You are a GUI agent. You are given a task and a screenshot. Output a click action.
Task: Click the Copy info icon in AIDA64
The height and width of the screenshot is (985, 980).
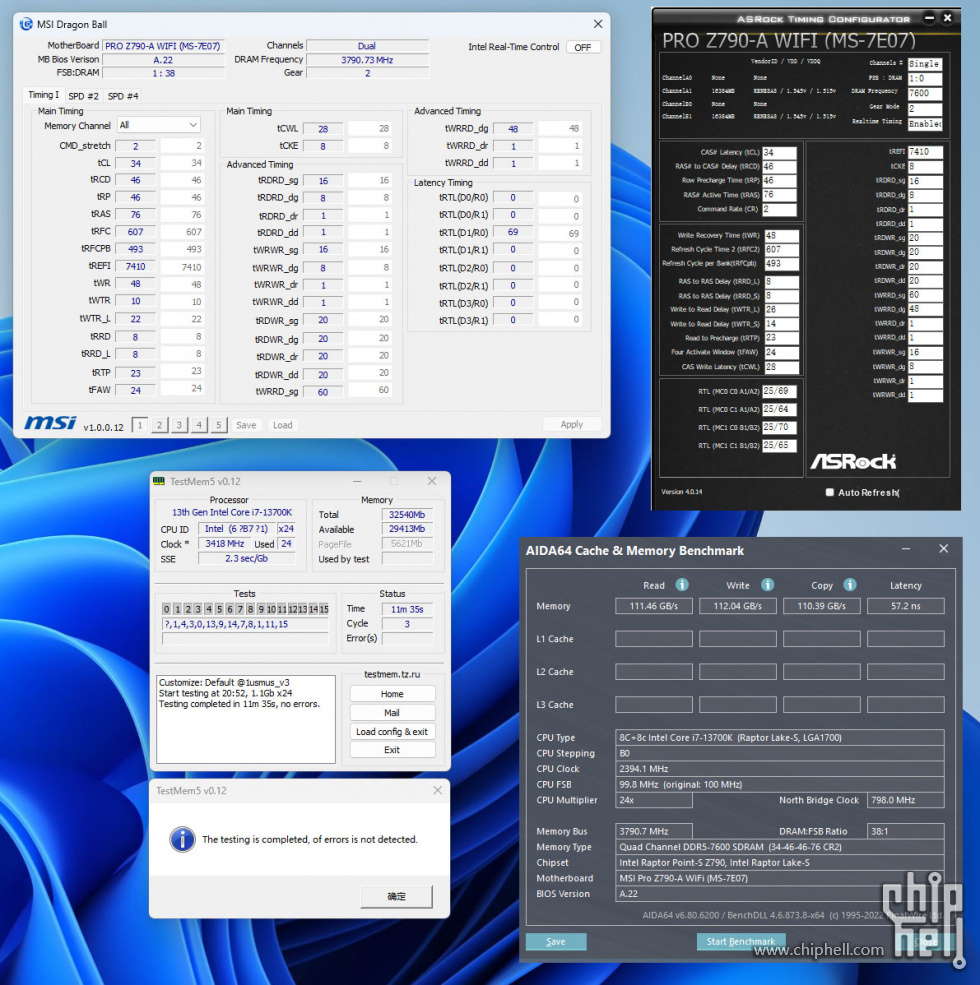849,585
